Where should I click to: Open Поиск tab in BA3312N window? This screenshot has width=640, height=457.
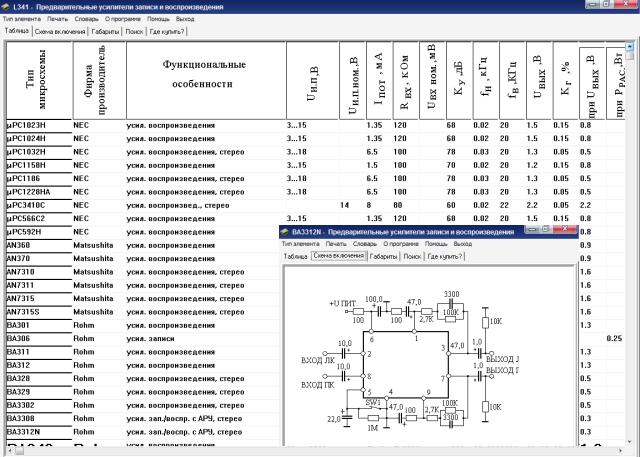412,256
